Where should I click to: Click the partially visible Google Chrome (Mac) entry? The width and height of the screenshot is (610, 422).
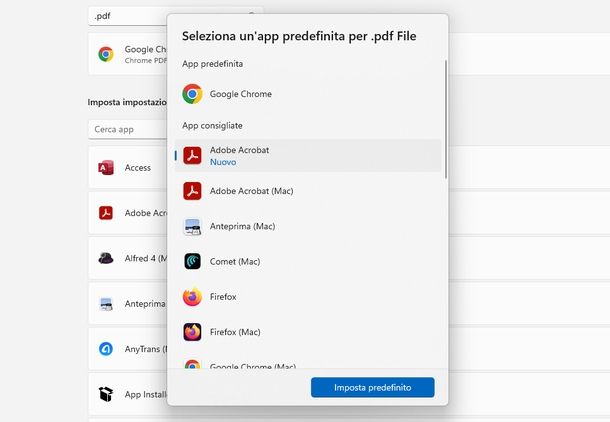pyautogui.click(x=252, y=367)
